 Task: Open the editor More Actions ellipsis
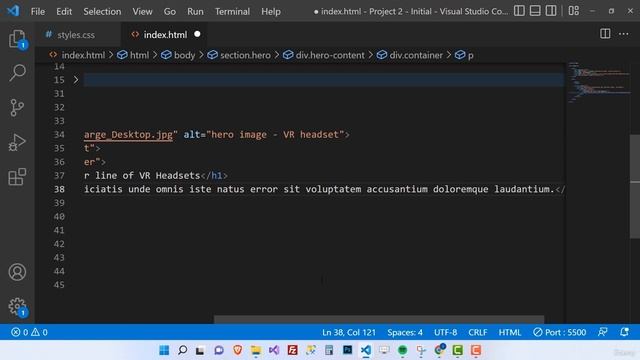(x=624, y=34)
